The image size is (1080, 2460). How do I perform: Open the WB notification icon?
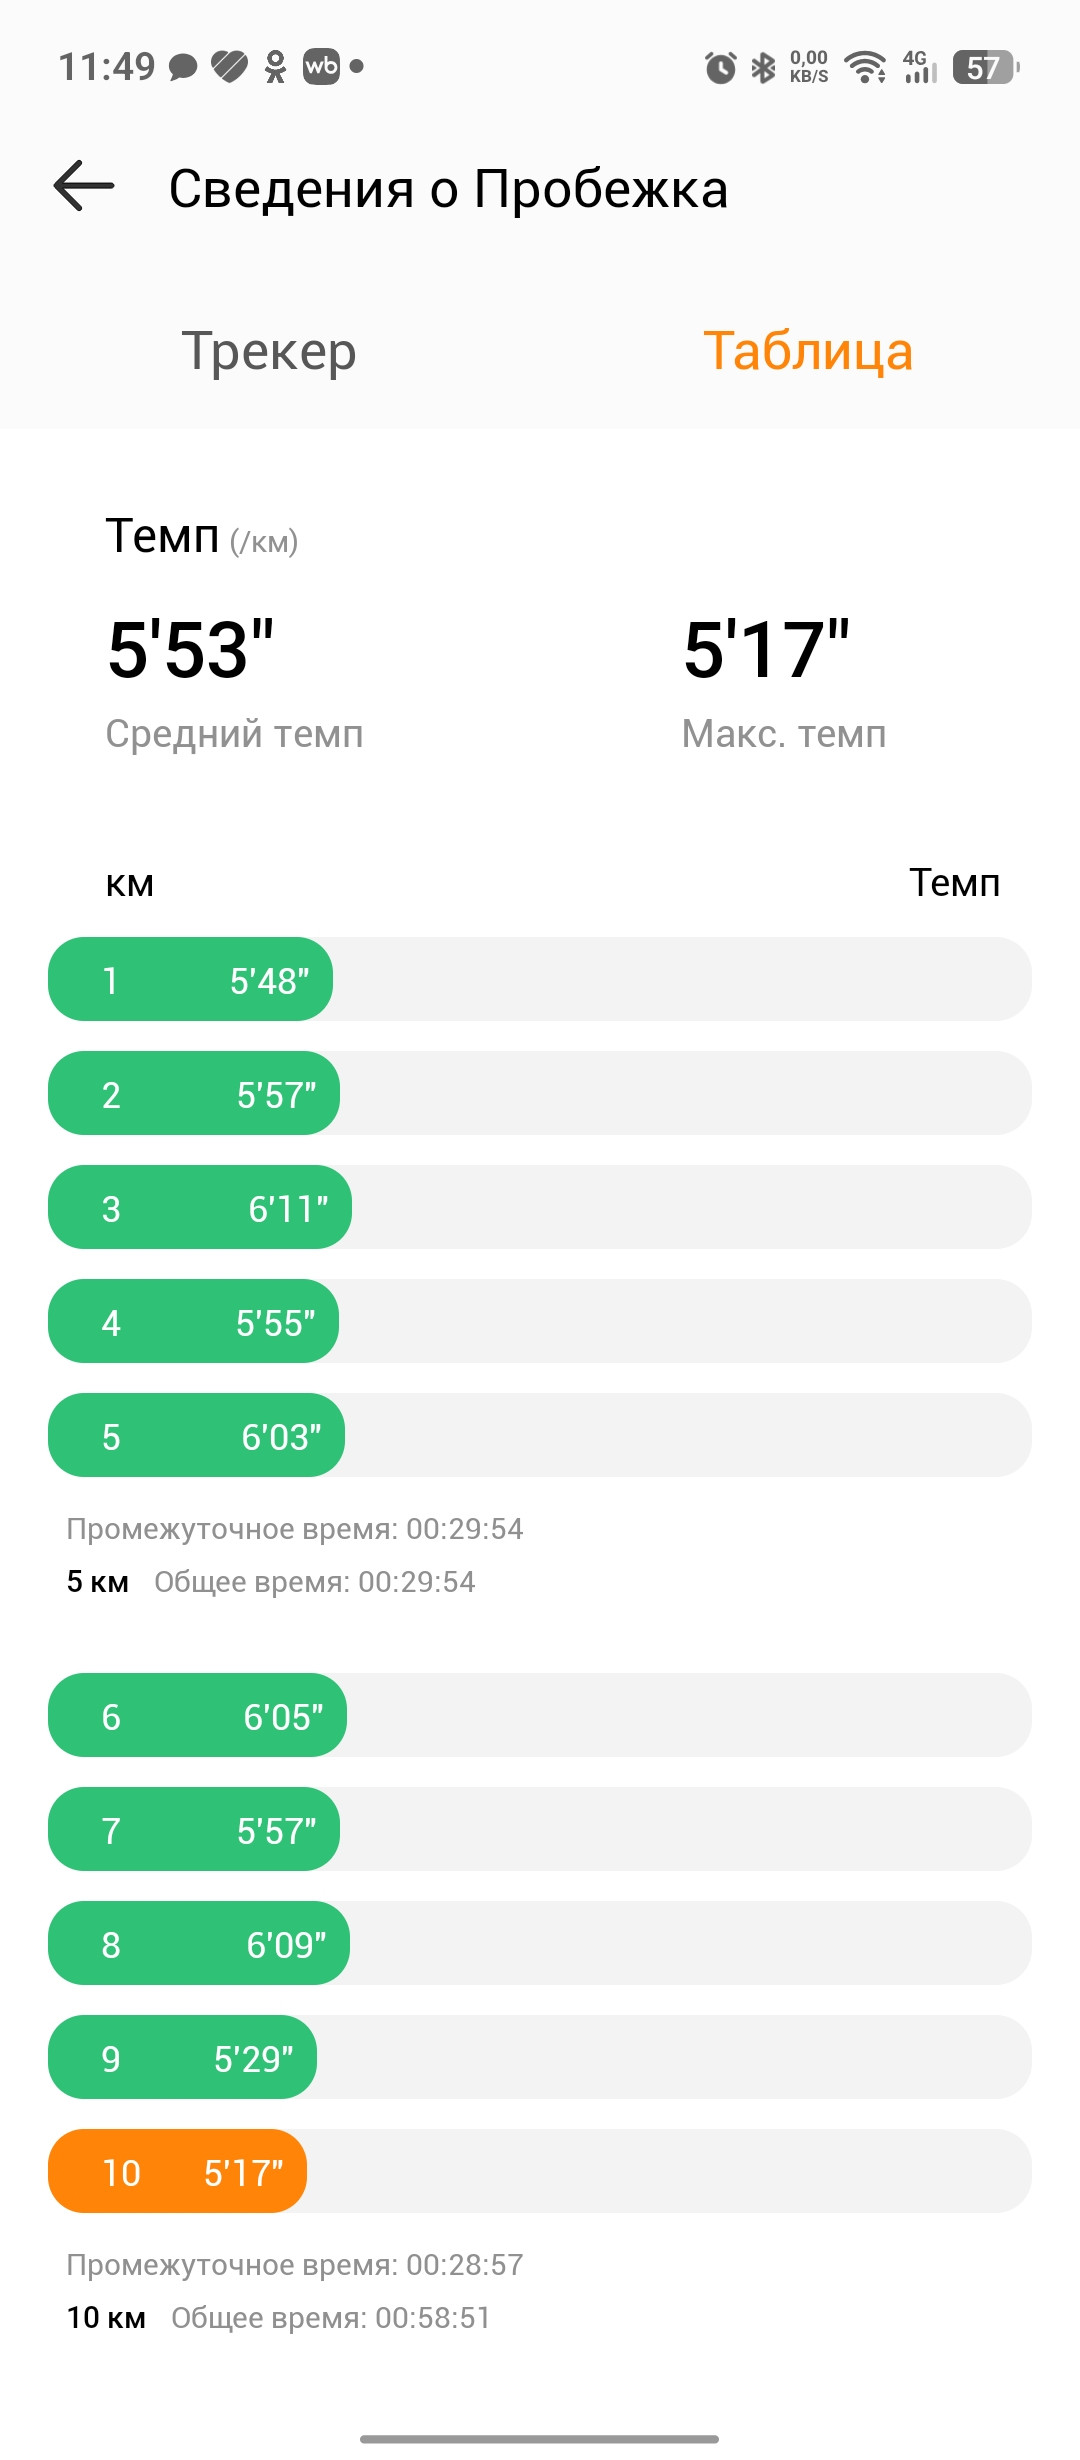(321, 66)
